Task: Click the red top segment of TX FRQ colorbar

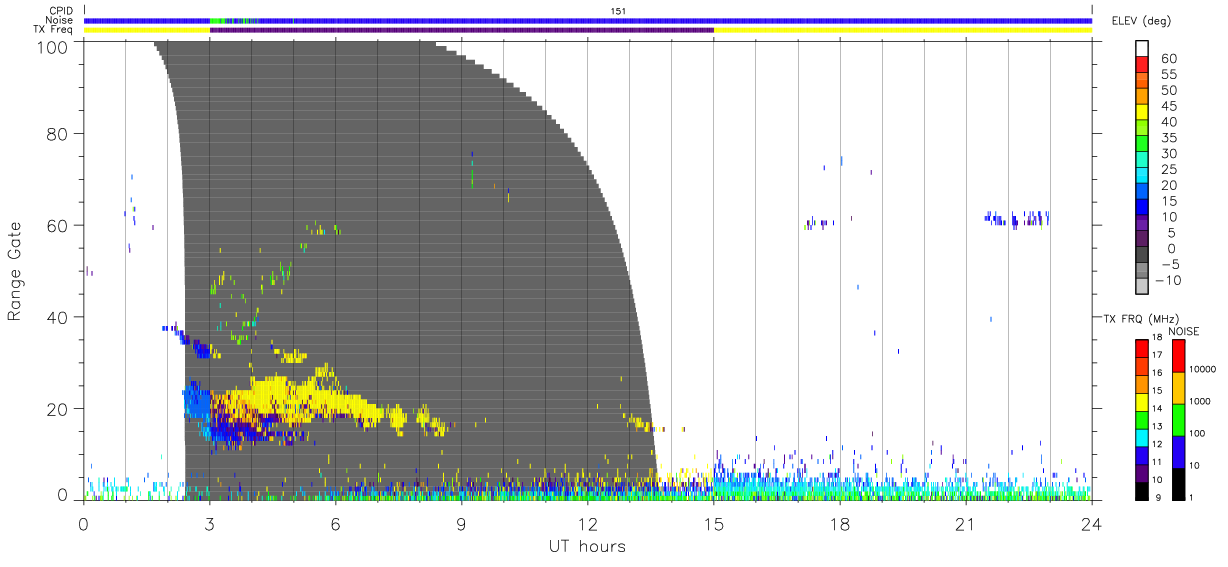Action: tap(1142, 349)
